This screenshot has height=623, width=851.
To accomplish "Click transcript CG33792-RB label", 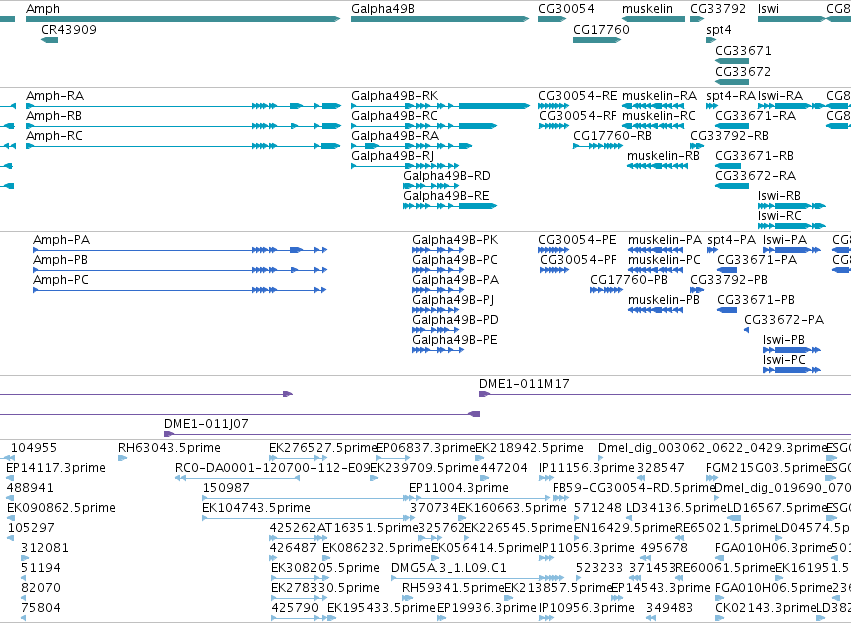I will click(x=729, y=136).
